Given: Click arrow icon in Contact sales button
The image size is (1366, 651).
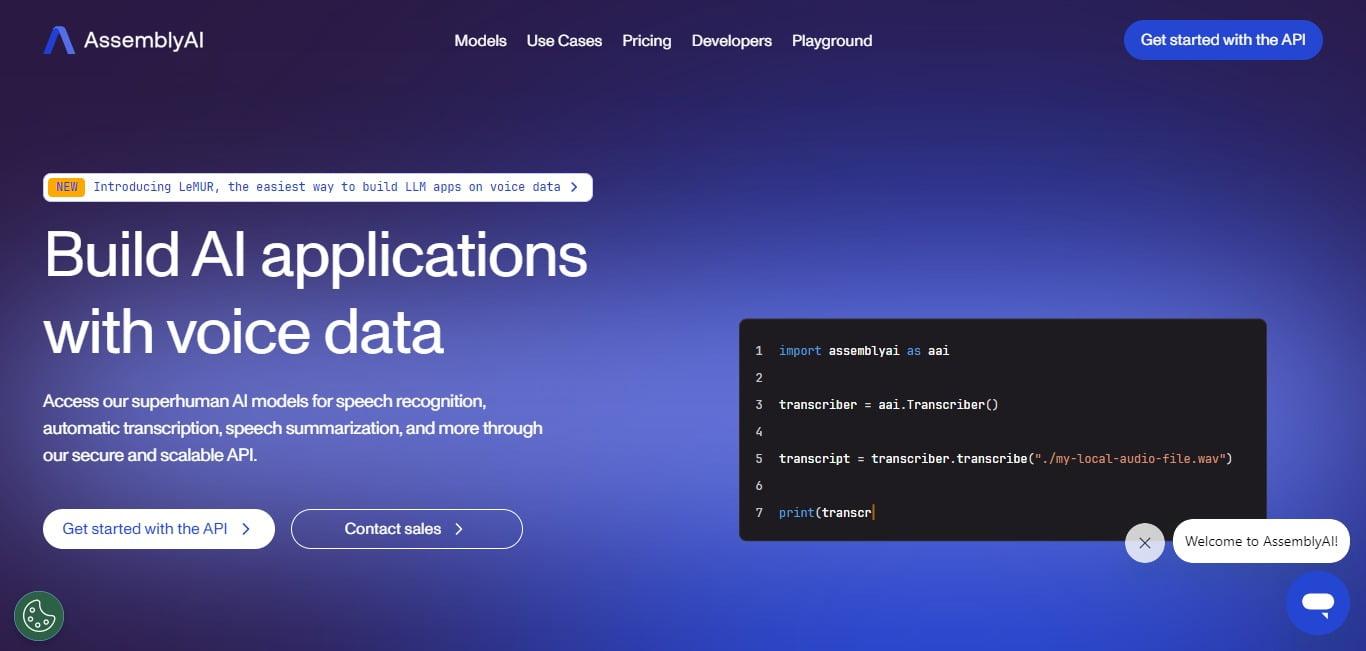Looking at the screenshot, I should pos(459,529).
